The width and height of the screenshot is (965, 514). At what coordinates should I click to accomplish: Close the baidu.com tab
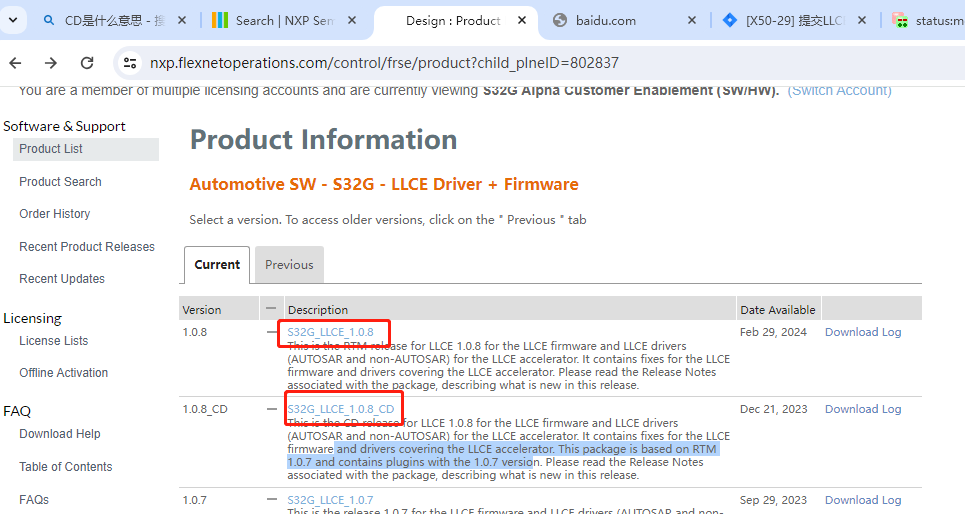692,20
